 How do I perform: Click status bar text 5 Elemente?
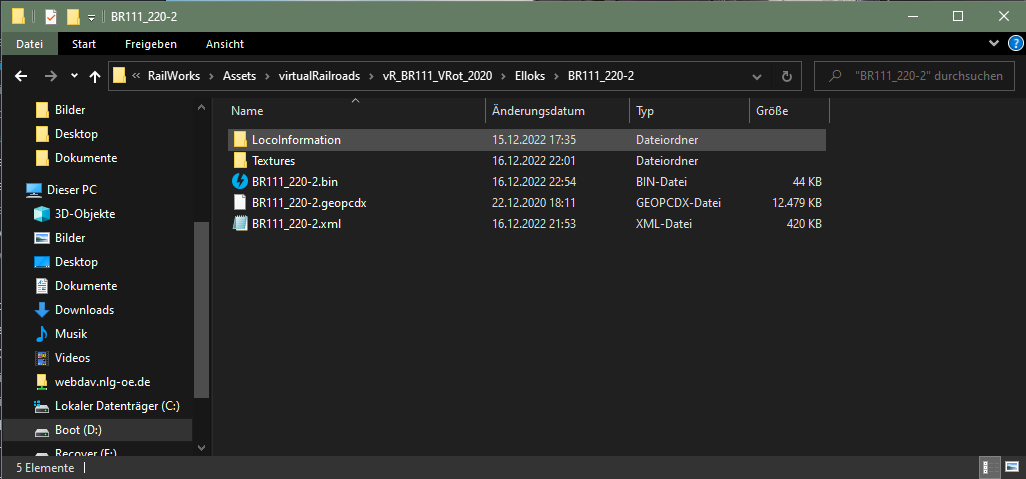click(44, 468)
